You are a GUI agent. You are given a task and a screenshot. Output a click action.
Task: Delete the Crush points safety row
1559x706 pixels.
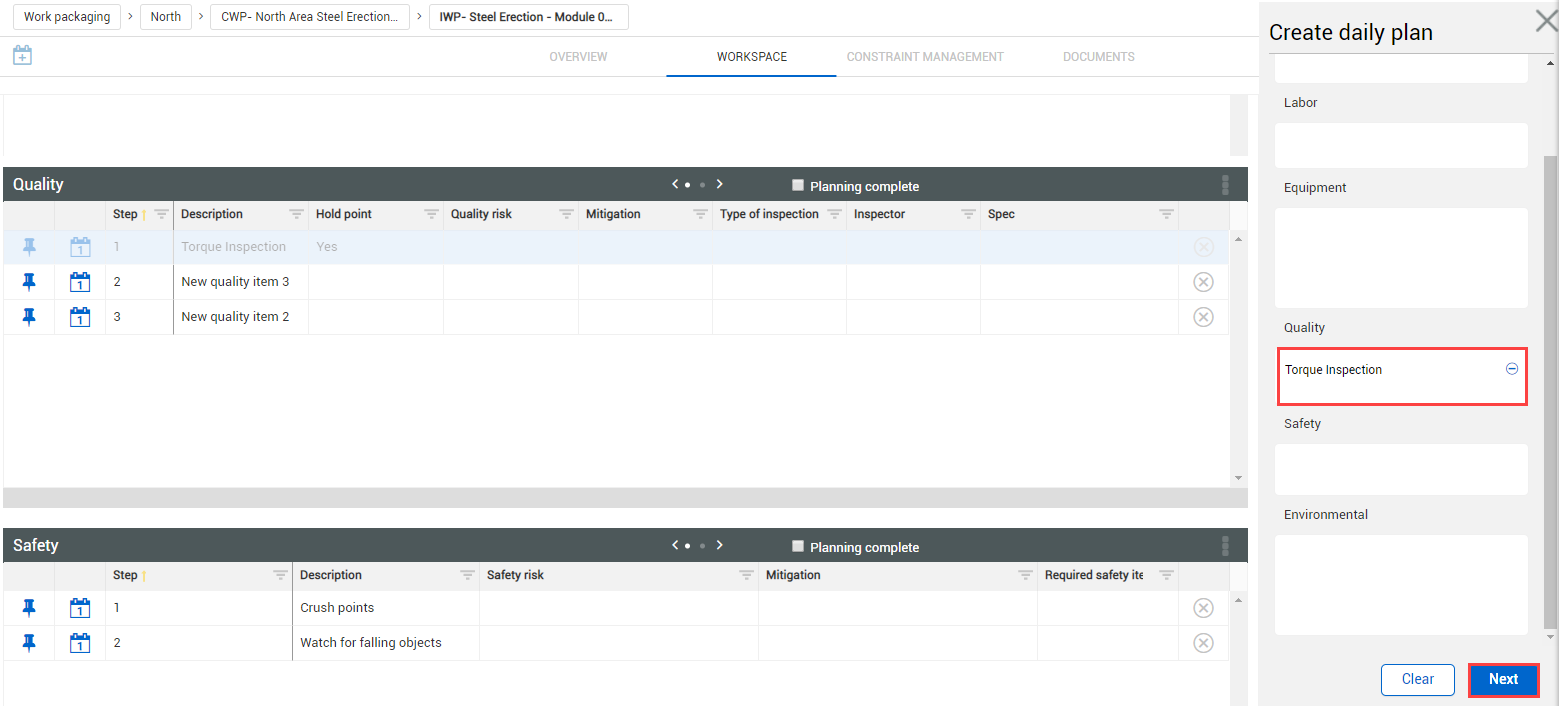point(1203,608)
